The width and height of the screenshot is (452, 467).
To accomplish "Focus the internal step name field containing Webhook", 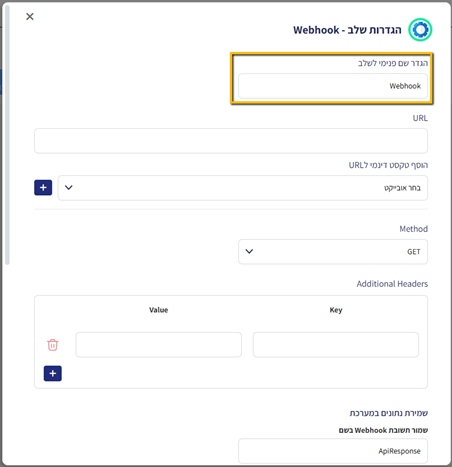I will point(333,86).
